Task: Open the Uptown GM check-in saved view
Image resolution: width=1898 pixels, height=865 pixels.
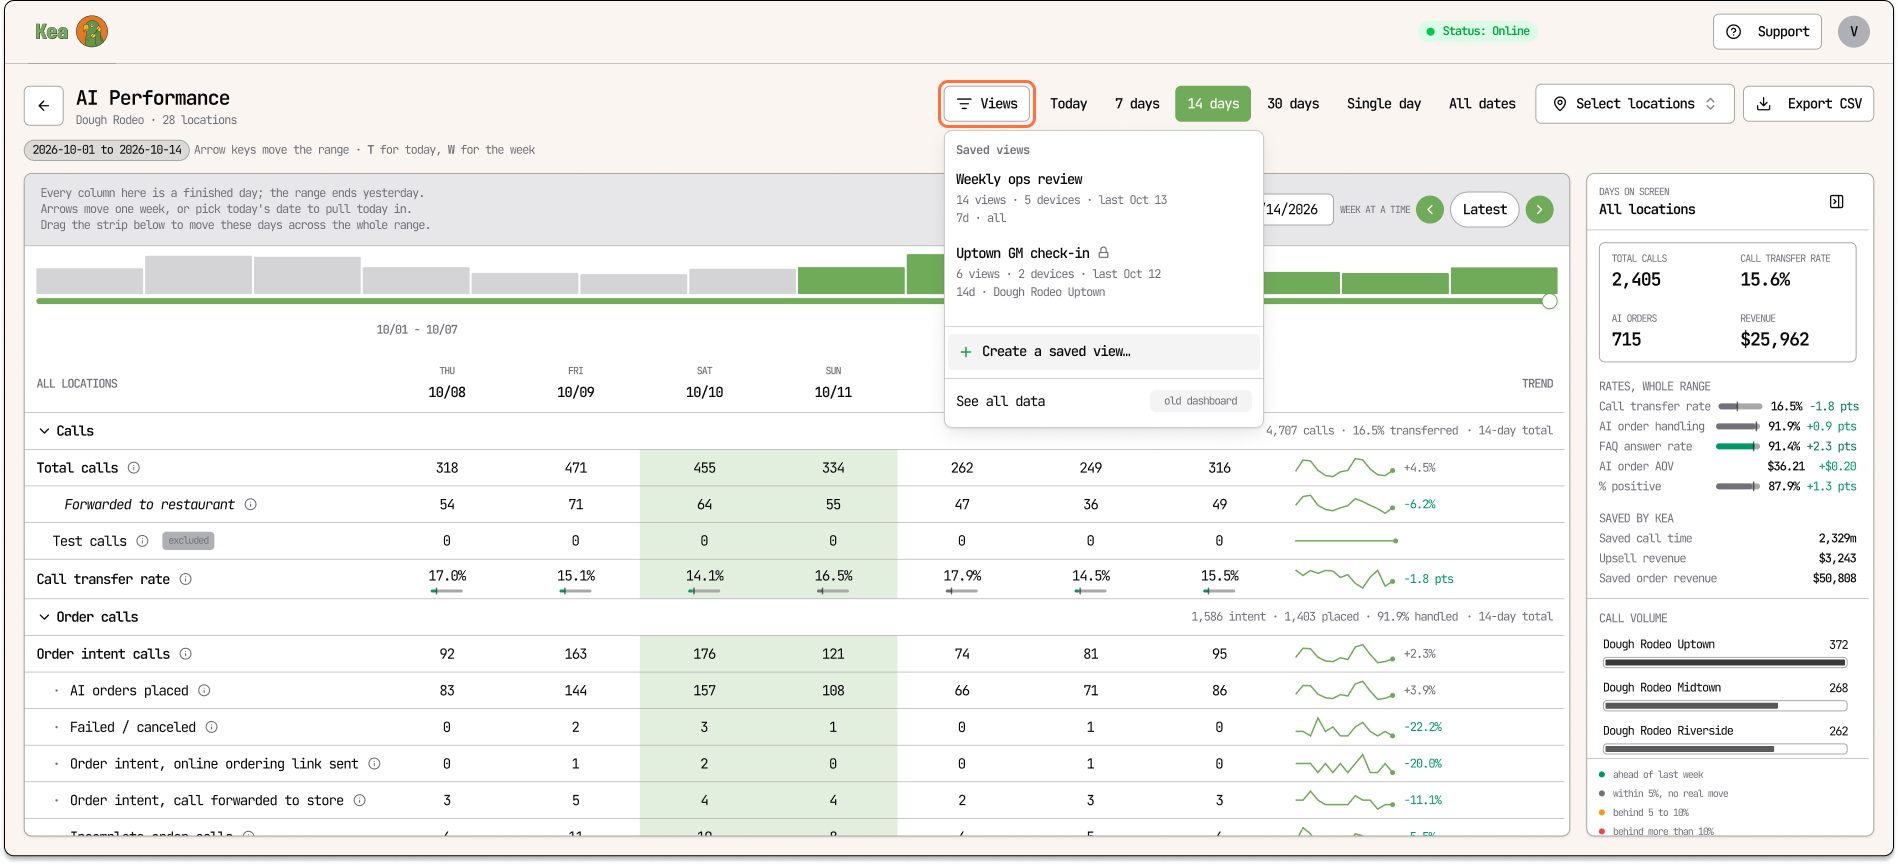Action: [1104, 272]
